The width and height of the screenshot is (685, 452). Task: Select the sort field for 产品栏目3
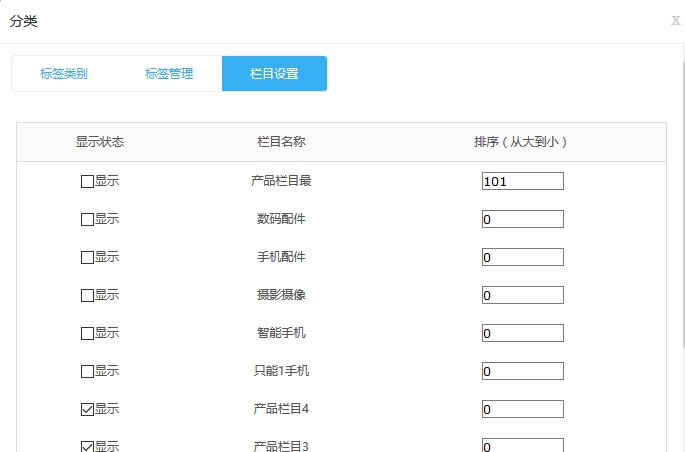[522, 445]
